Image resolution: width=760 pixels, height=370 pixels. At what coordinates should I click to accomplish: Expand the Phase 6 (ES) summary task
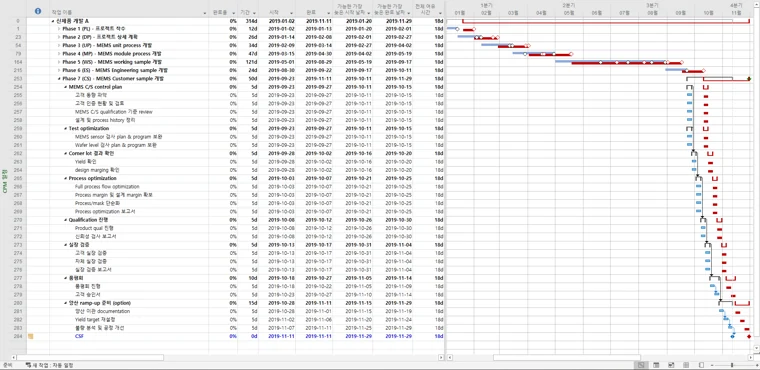pos(59,70)
